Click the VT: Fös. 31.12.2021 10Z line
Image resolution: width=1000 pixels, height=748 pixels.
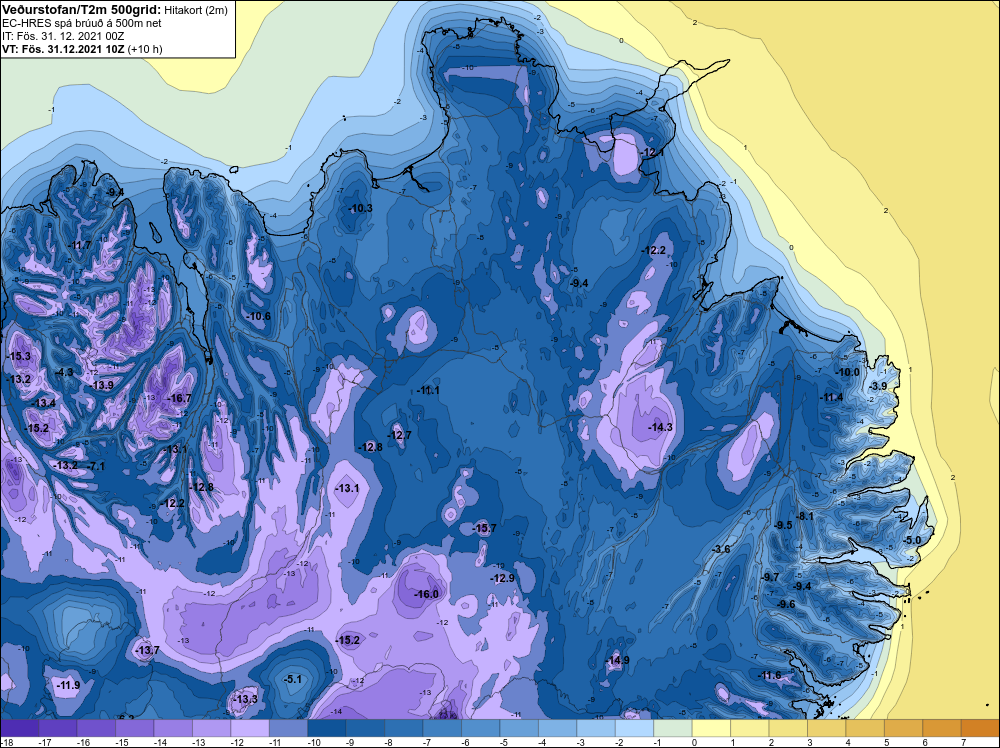click(x=64, y=49)
